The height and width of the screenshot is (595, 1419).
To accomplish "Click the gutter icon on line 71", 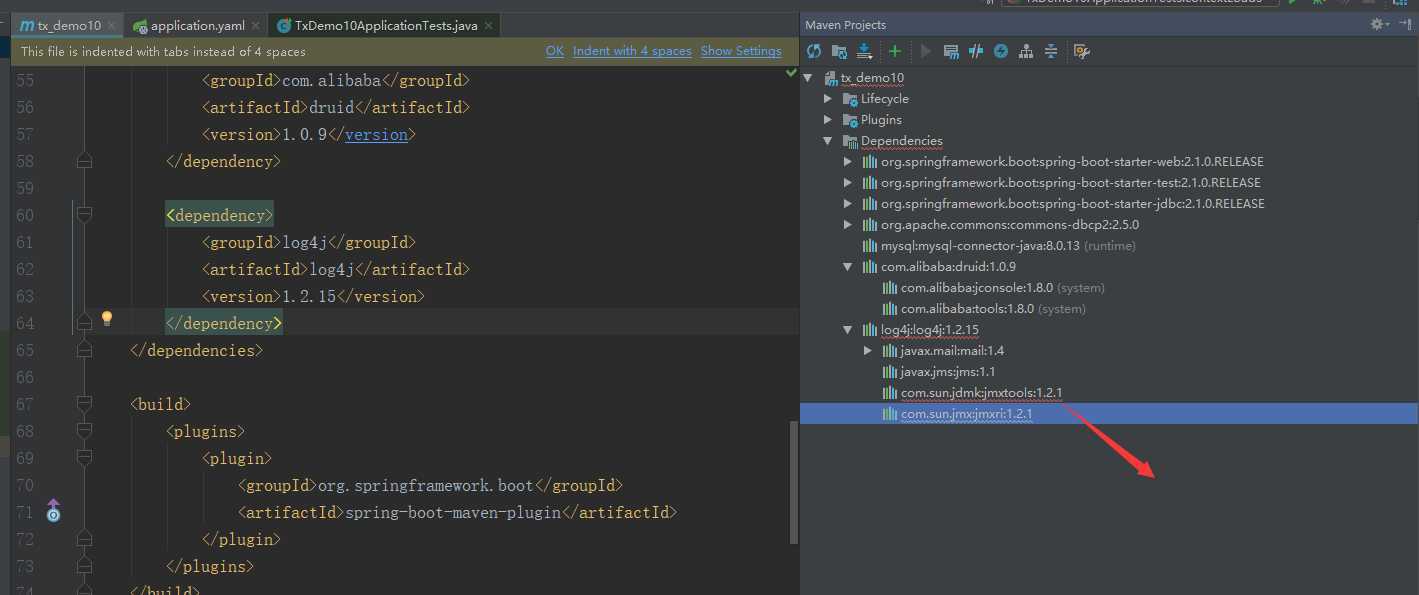I will (54, 511).
